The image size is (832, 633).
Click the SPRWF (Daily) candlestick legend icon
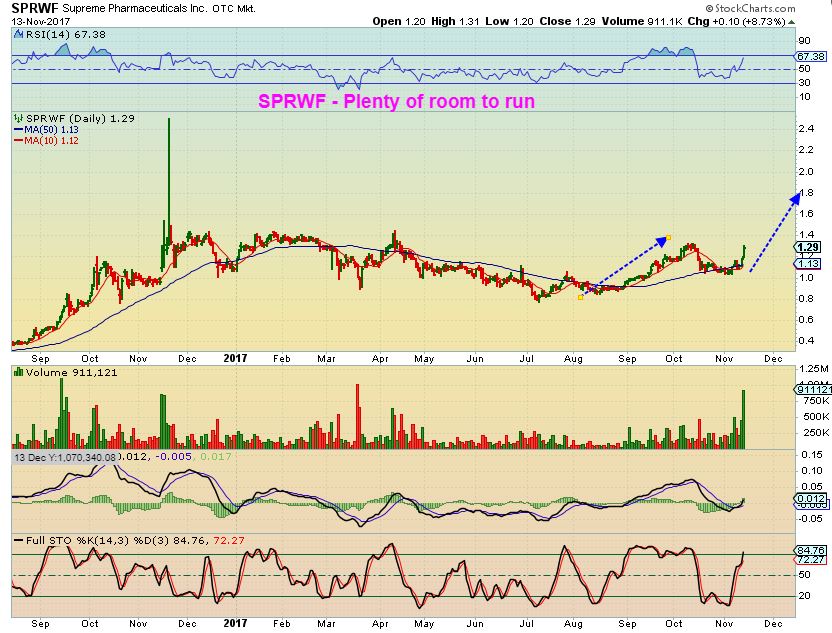pos(19,118)
